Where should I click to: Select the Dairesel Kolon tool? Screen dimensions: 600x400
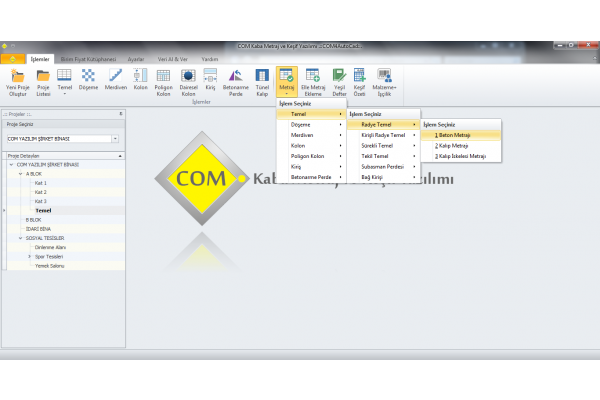[x=188, y=82]
